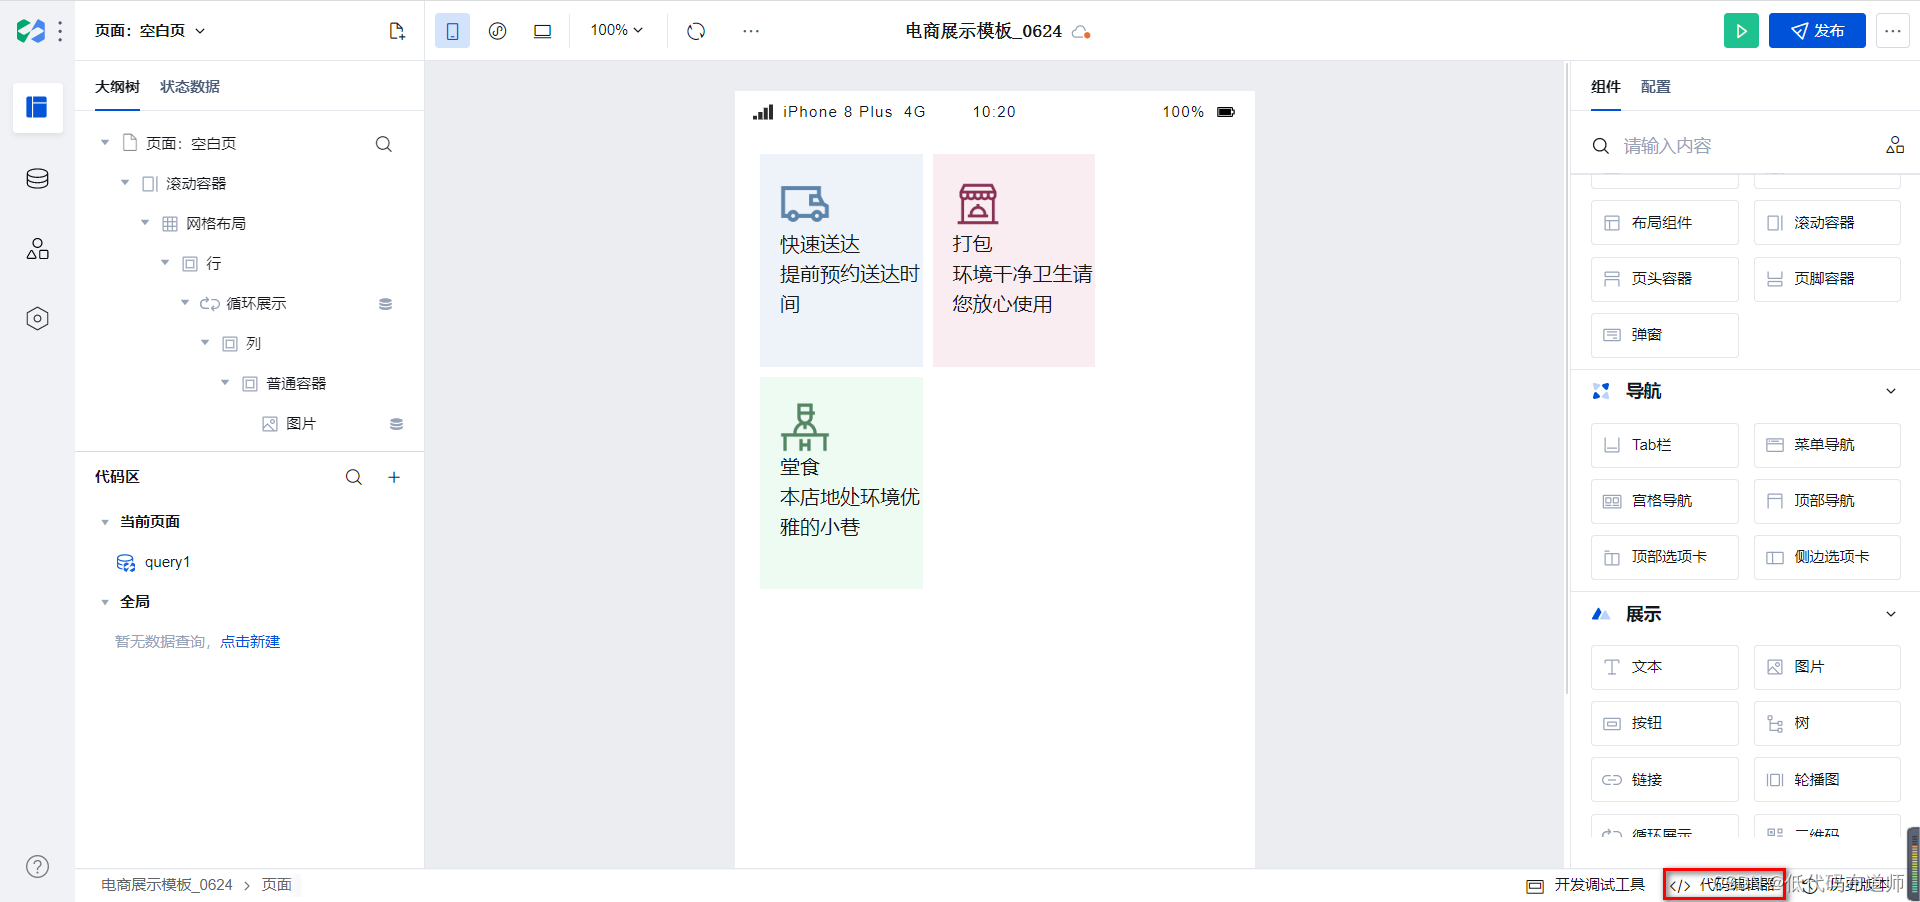Click 电商展示模板_0624 breadcrumb
The height and width of the screenshot is (902, 1920).
[167, 885]
